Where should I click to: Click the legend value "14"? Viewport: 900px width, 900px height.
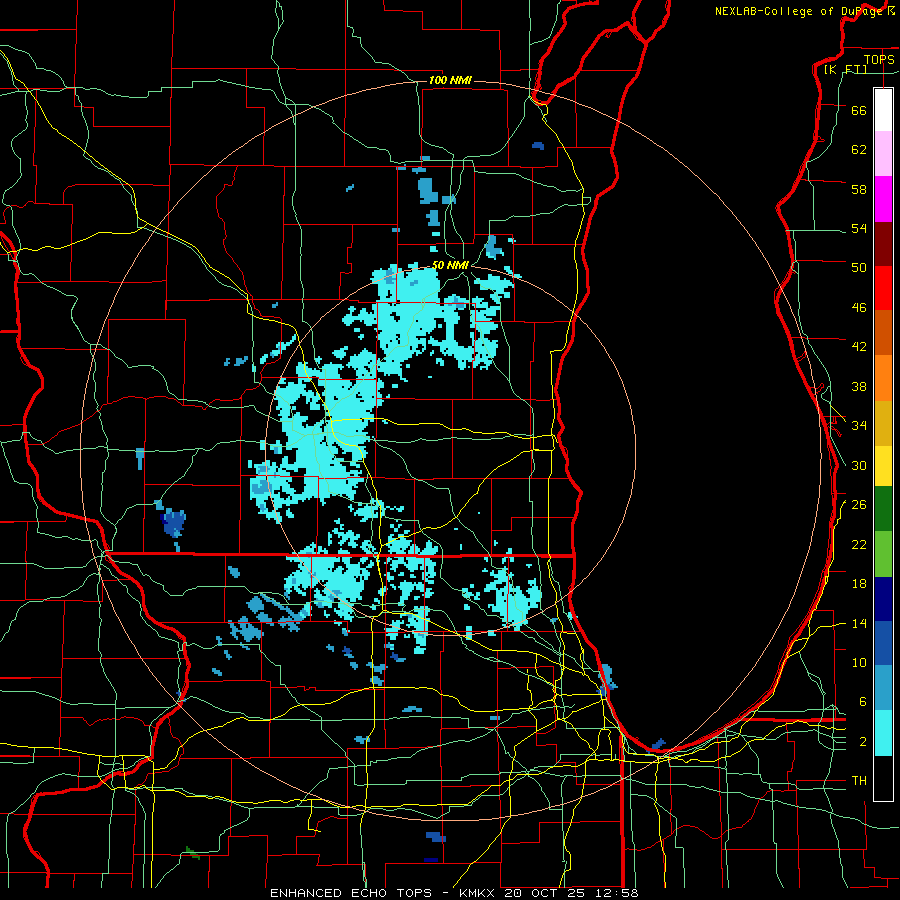[859, 624]
